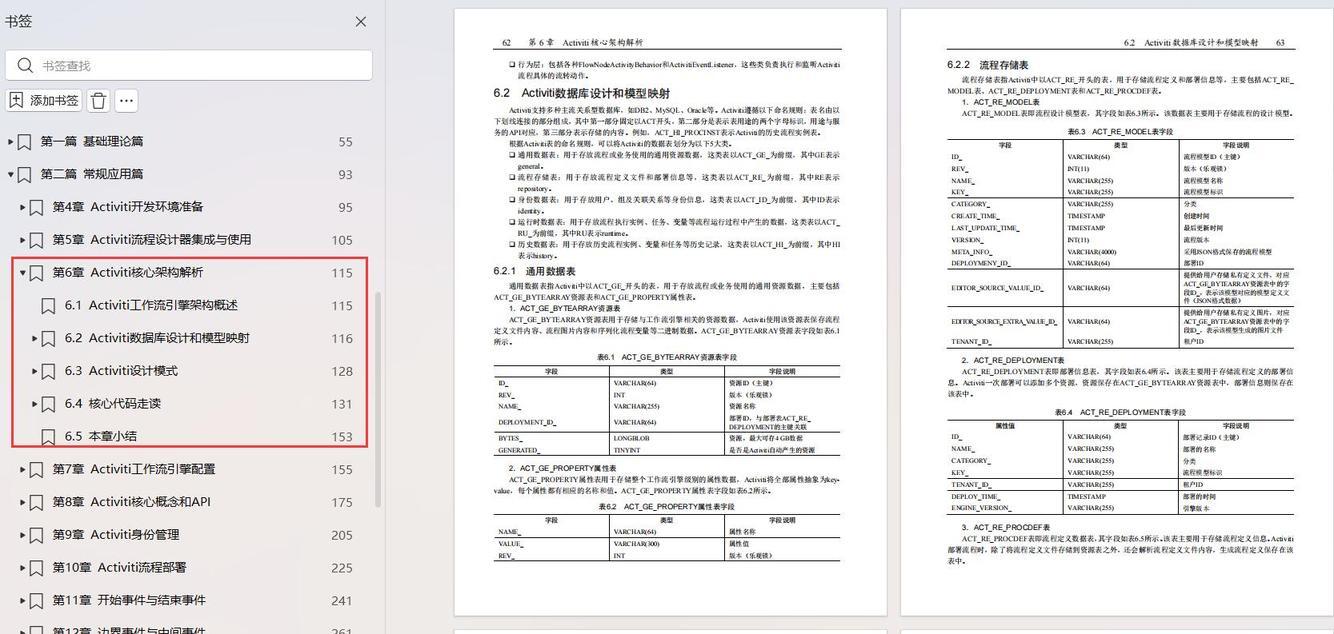This screenshot has width=1334, height=634.
Task: Expand 第5章 Activiti流程设计器集成与使用 arrow
Action: click(x=23, y=240)
